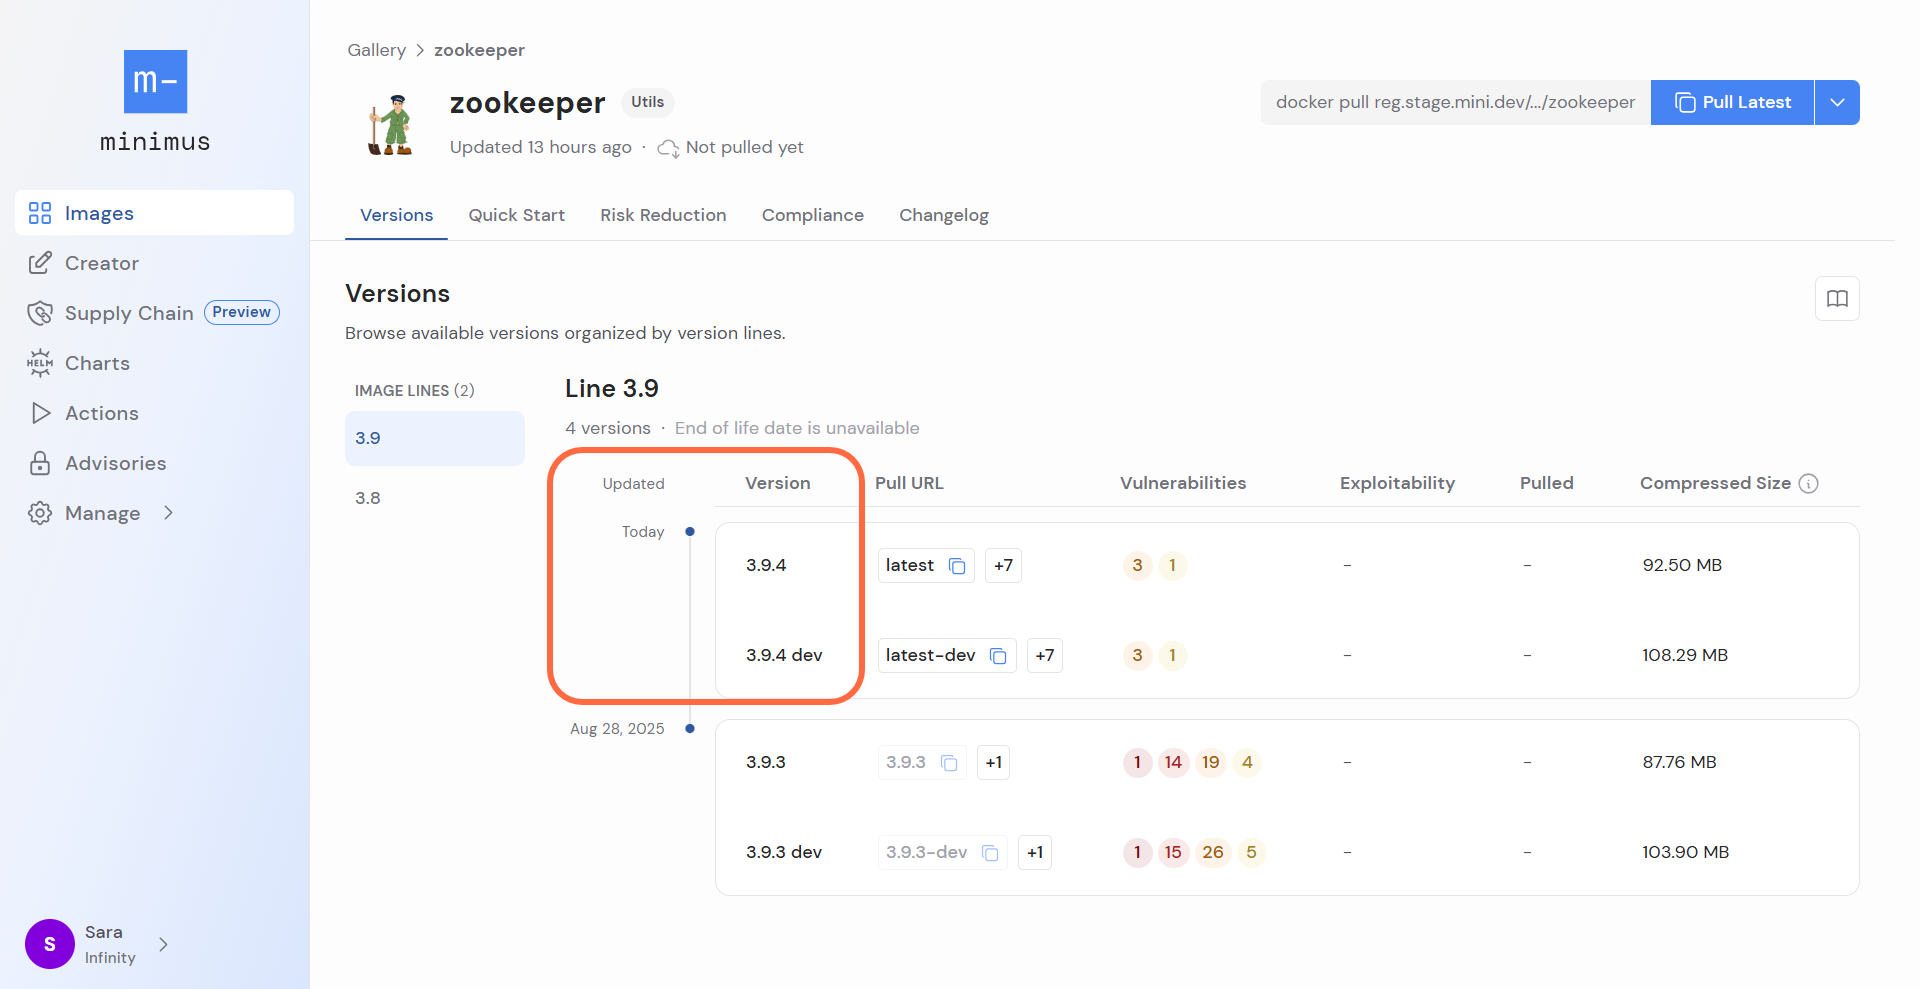Click the latest tag text
Viewport: 1920px width, 989px height.
(x=909, y=565)
